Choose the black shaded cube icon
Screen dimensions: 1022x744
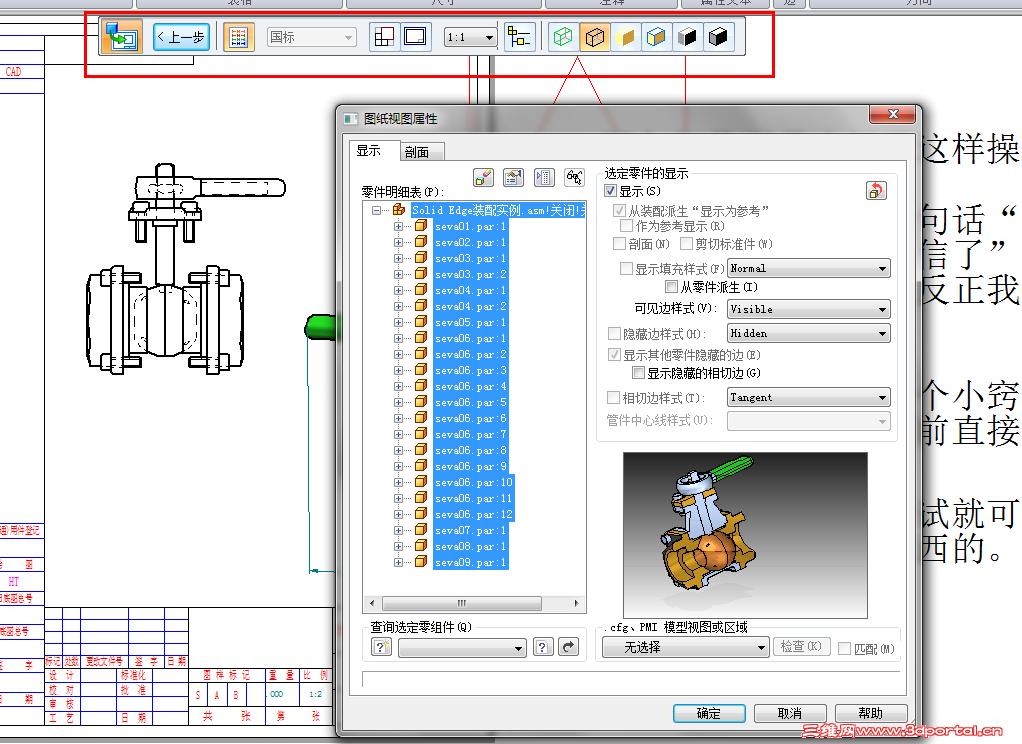point(718,37)
